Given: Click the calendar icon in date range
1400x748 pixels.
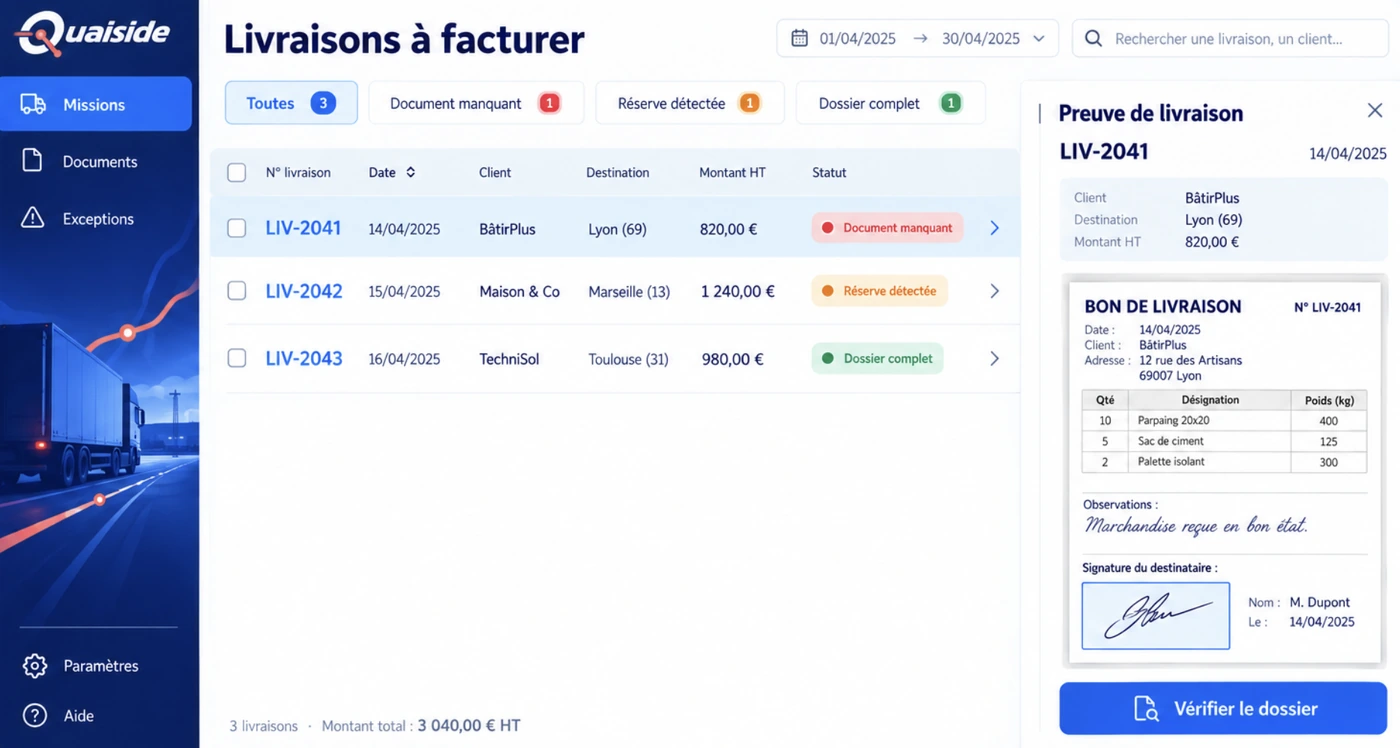Looking at the screenshot, I should pyautogui.click(x=799, y=39).
